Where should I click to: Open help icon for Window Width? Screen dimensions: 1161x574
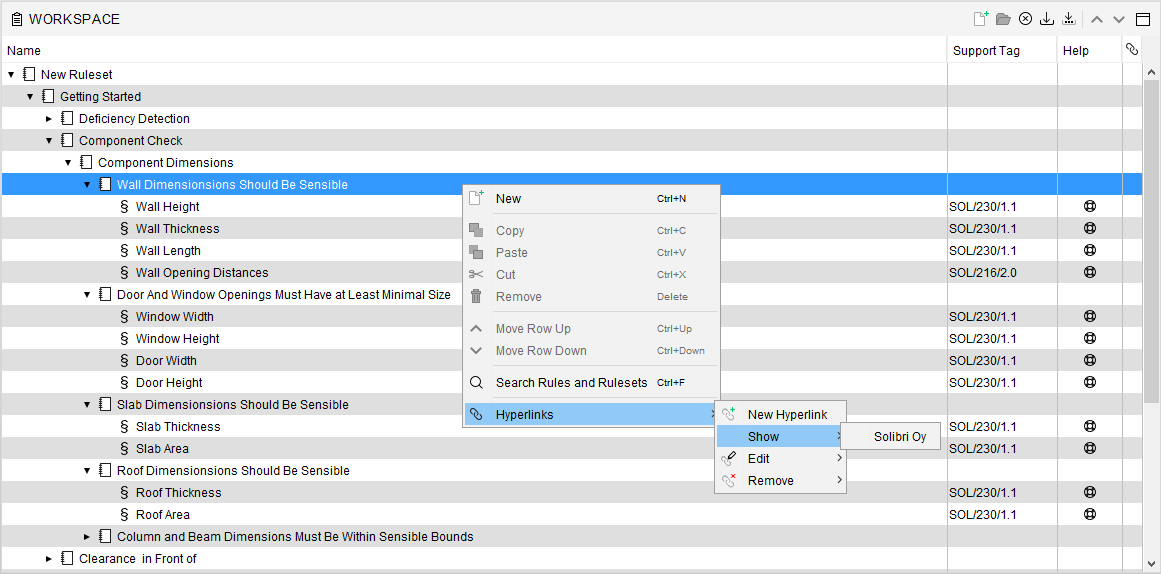pos(1089,316)
